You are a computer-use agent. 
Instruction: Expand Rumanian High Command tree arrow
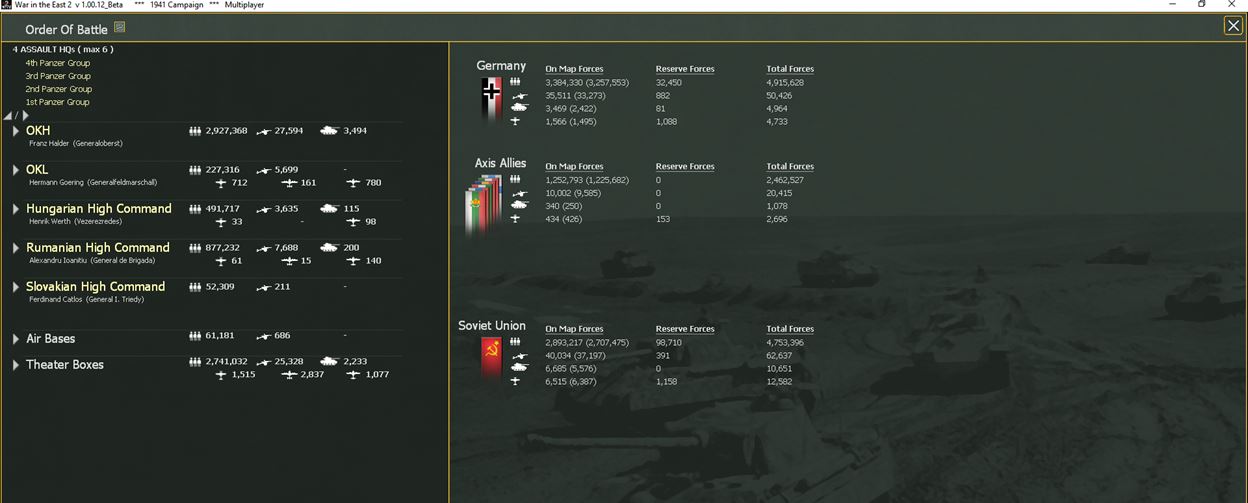(16, 248)
